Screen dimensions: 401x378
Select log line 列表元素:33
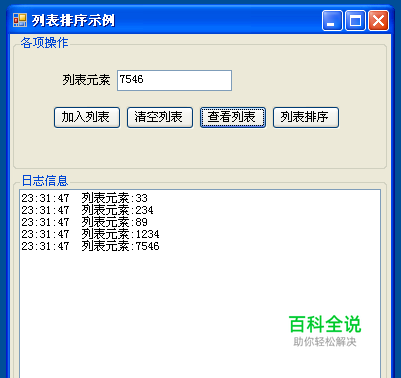pyautogui.click(x=84, y=198)
